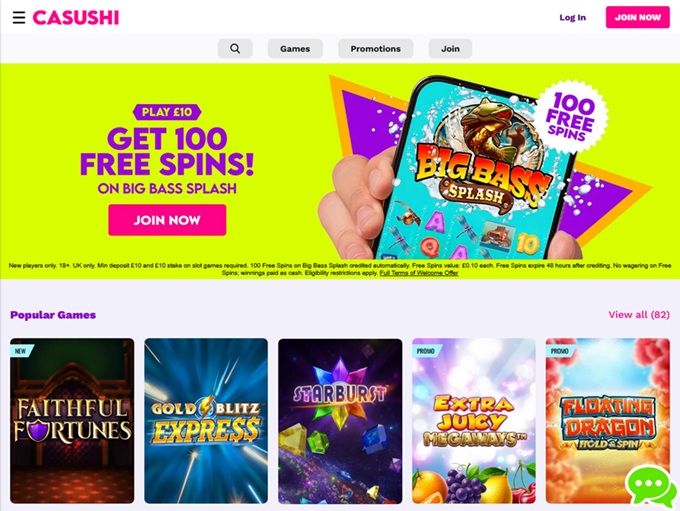Click the Casushi logo
Image resolution: width=680 pixels, height=511 pixels.
75,17
